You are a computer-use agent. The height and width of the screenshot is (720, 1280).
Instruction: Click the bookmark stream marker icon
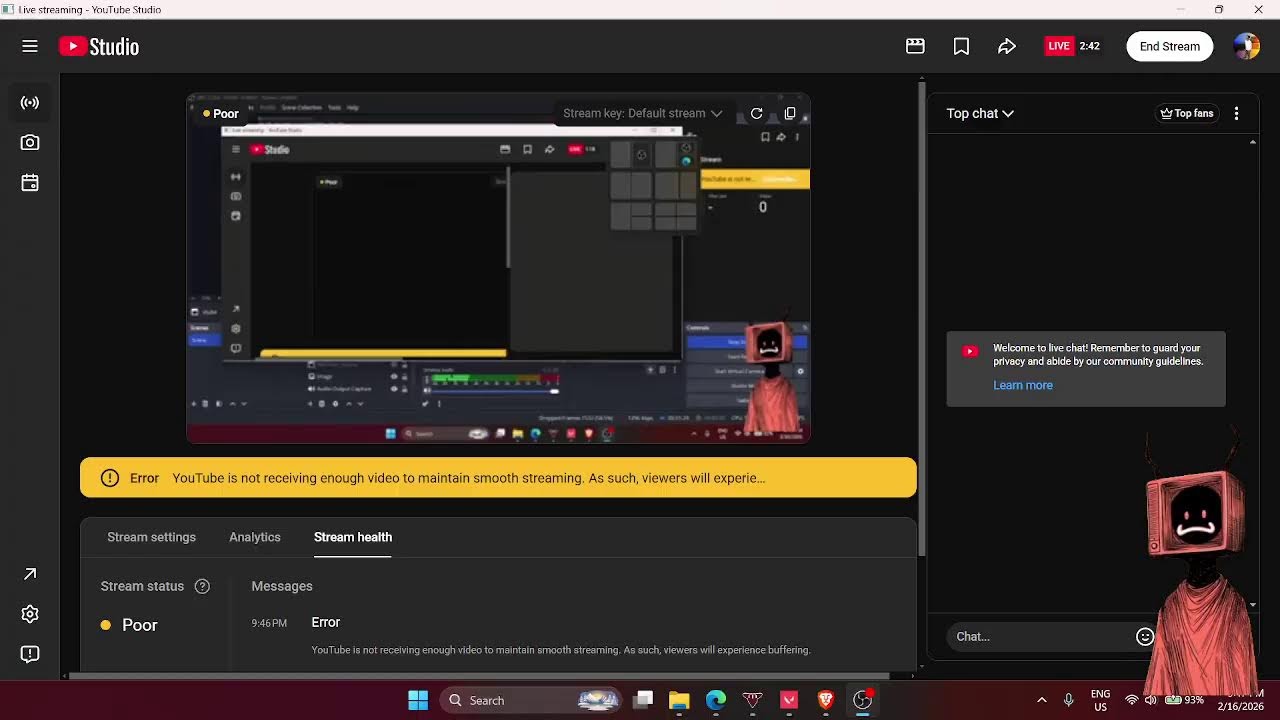click(x=961, y=46)
